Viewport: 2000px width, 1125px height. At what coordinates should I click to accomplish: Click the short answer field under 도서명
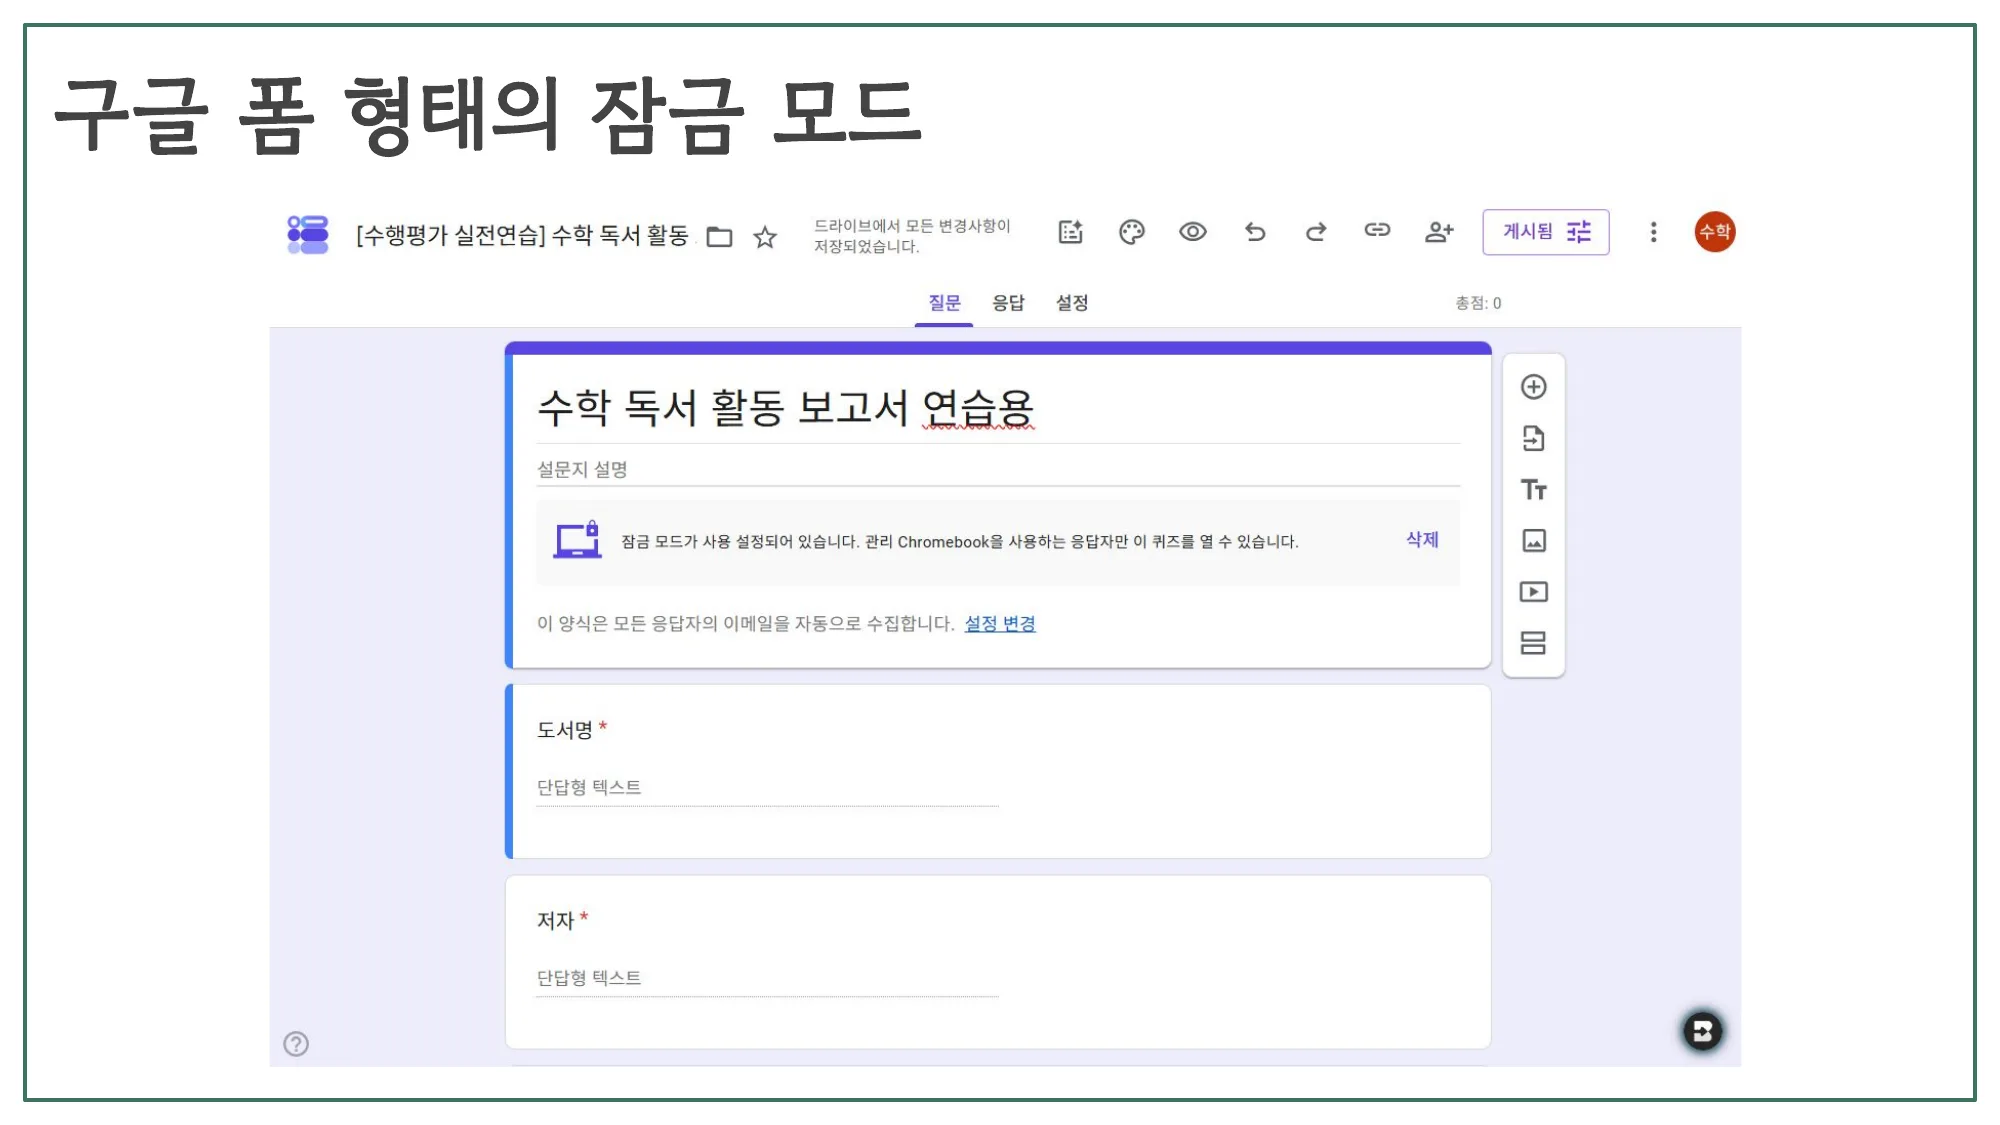(767, 788)
